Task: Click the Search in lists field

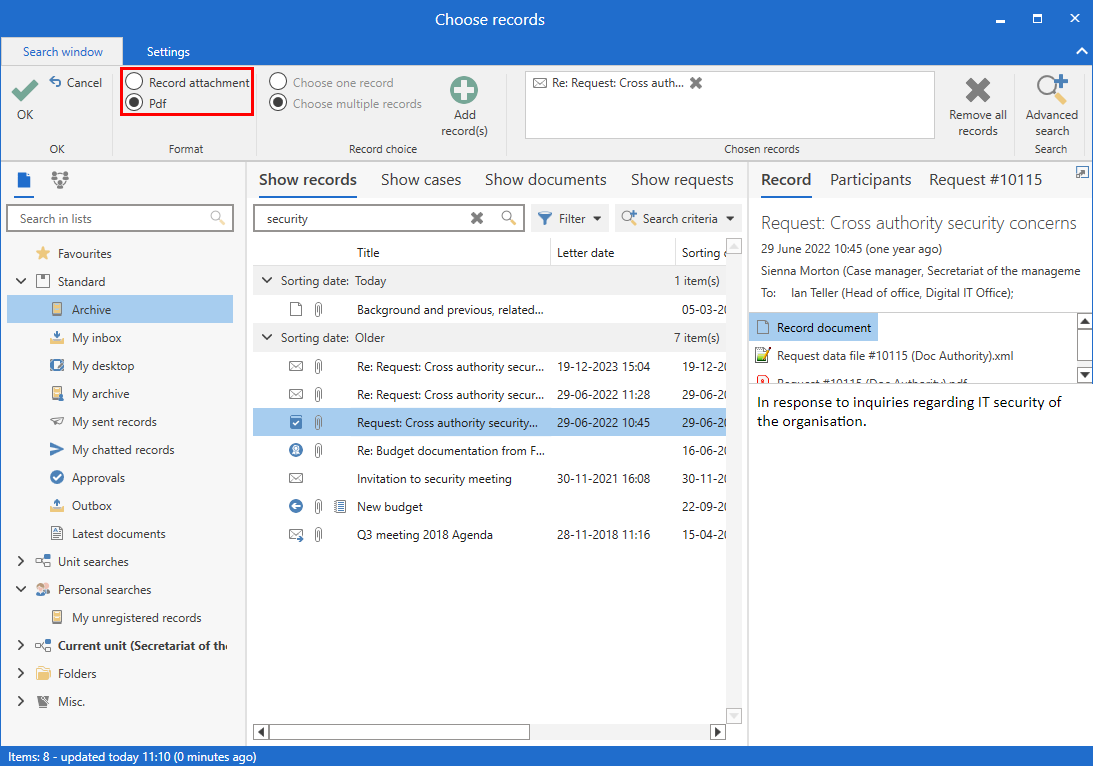Action: tap(110, 218)
